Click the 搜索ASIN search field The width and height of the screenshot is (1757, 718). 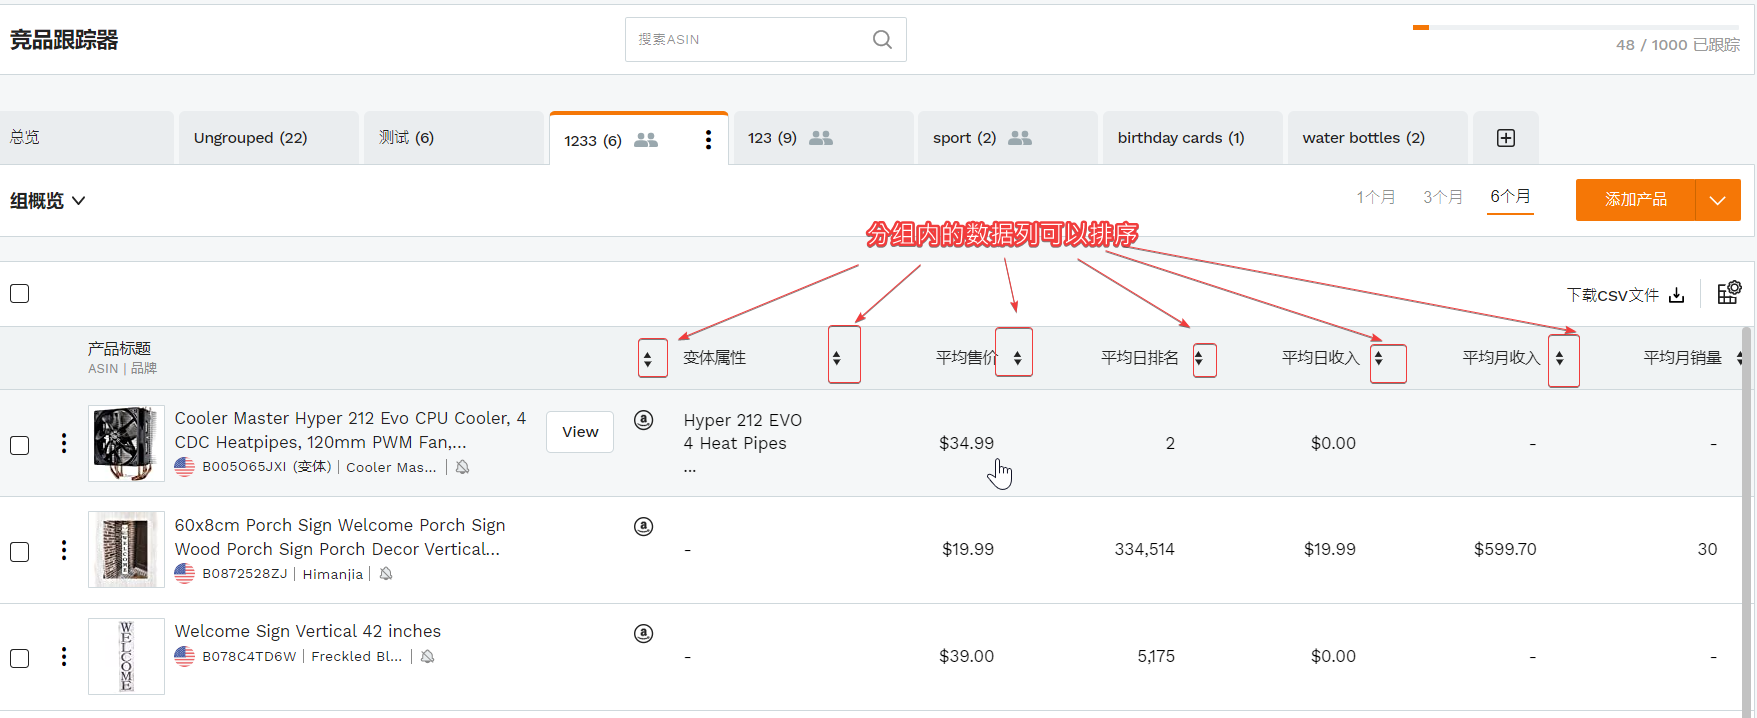click(x=750, y=40)
